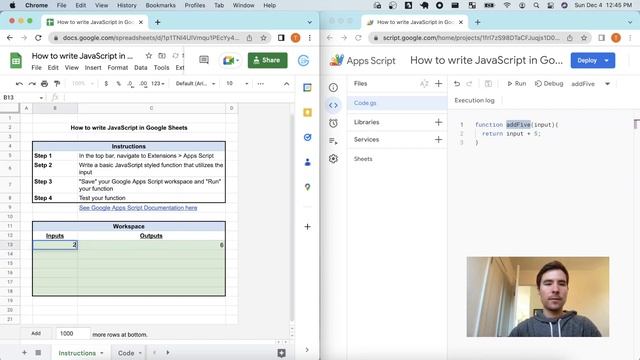
Task: Open font family dropdown in Sheets
Action: click(196, 84)
